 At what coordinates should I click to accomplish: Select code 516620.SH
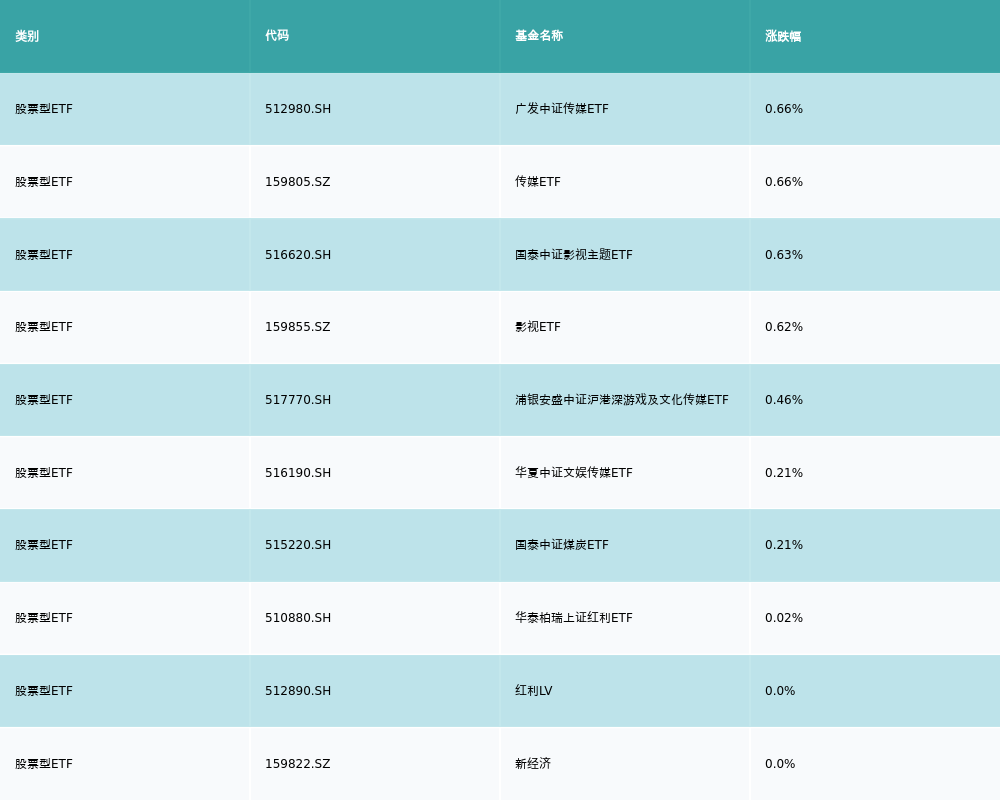pos(298,255)
